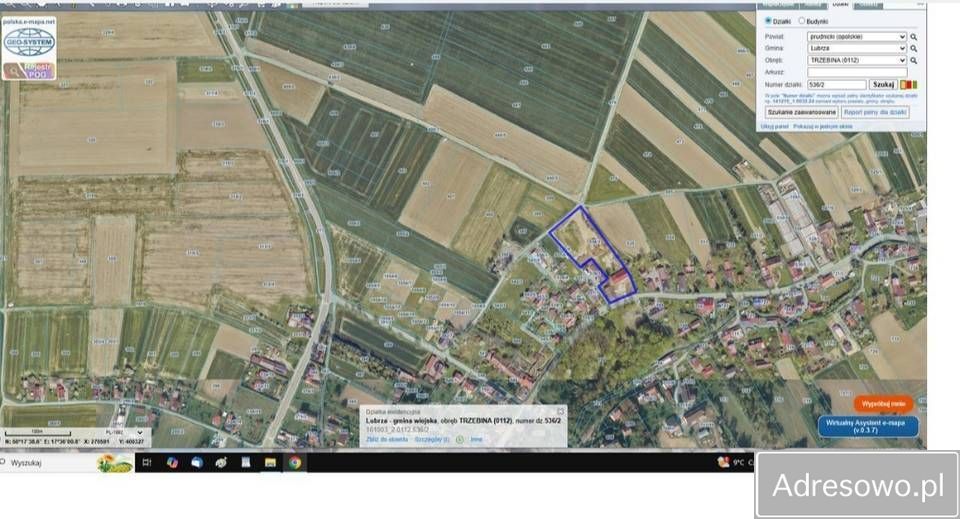Image resolution: width=960 pixels, height=519 pixels.
Task: Focus the Numer działki field with 536/2
Action: pyautogui.click(x=837, y=84)
